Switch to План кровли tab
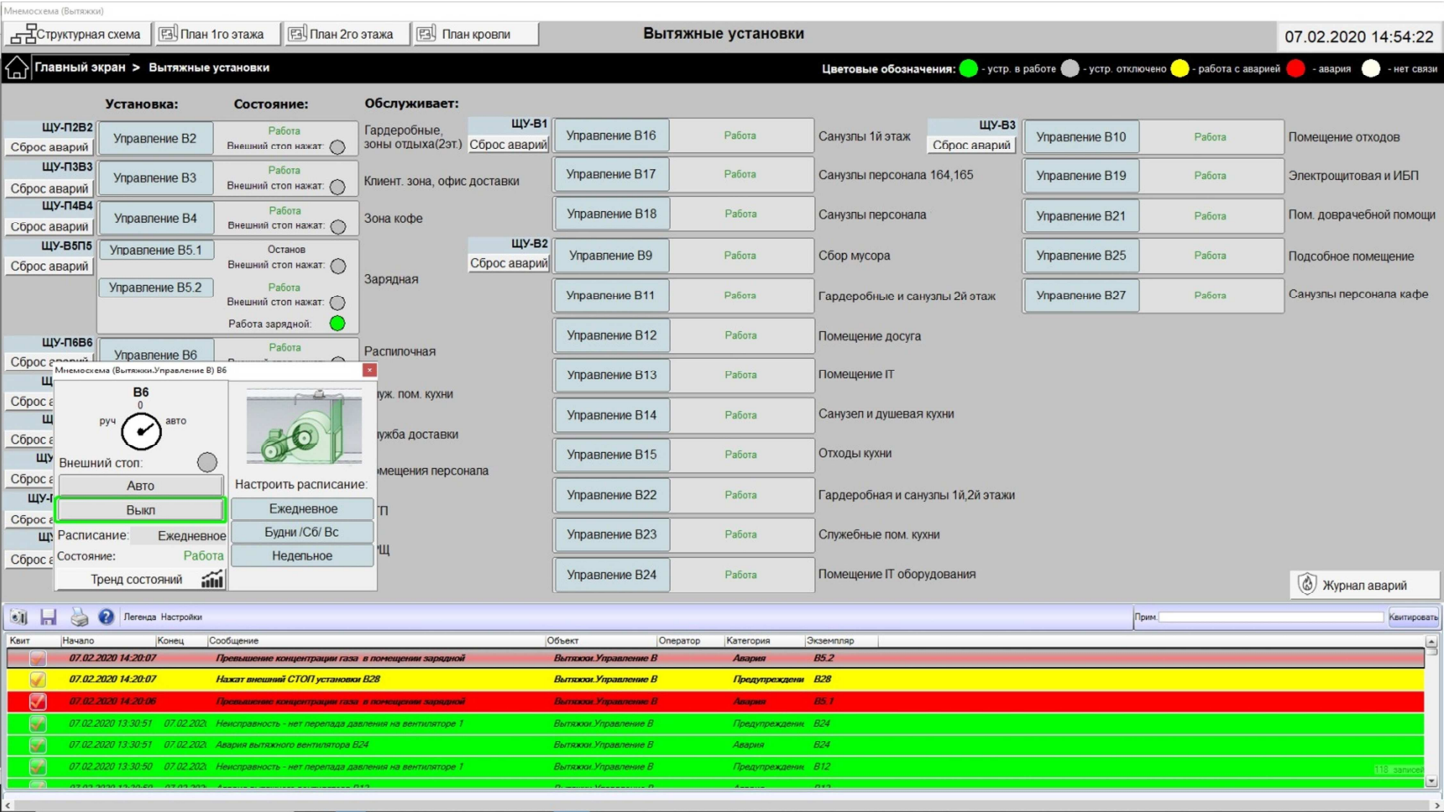1445x812 pixels. click(x=475, y=34)
